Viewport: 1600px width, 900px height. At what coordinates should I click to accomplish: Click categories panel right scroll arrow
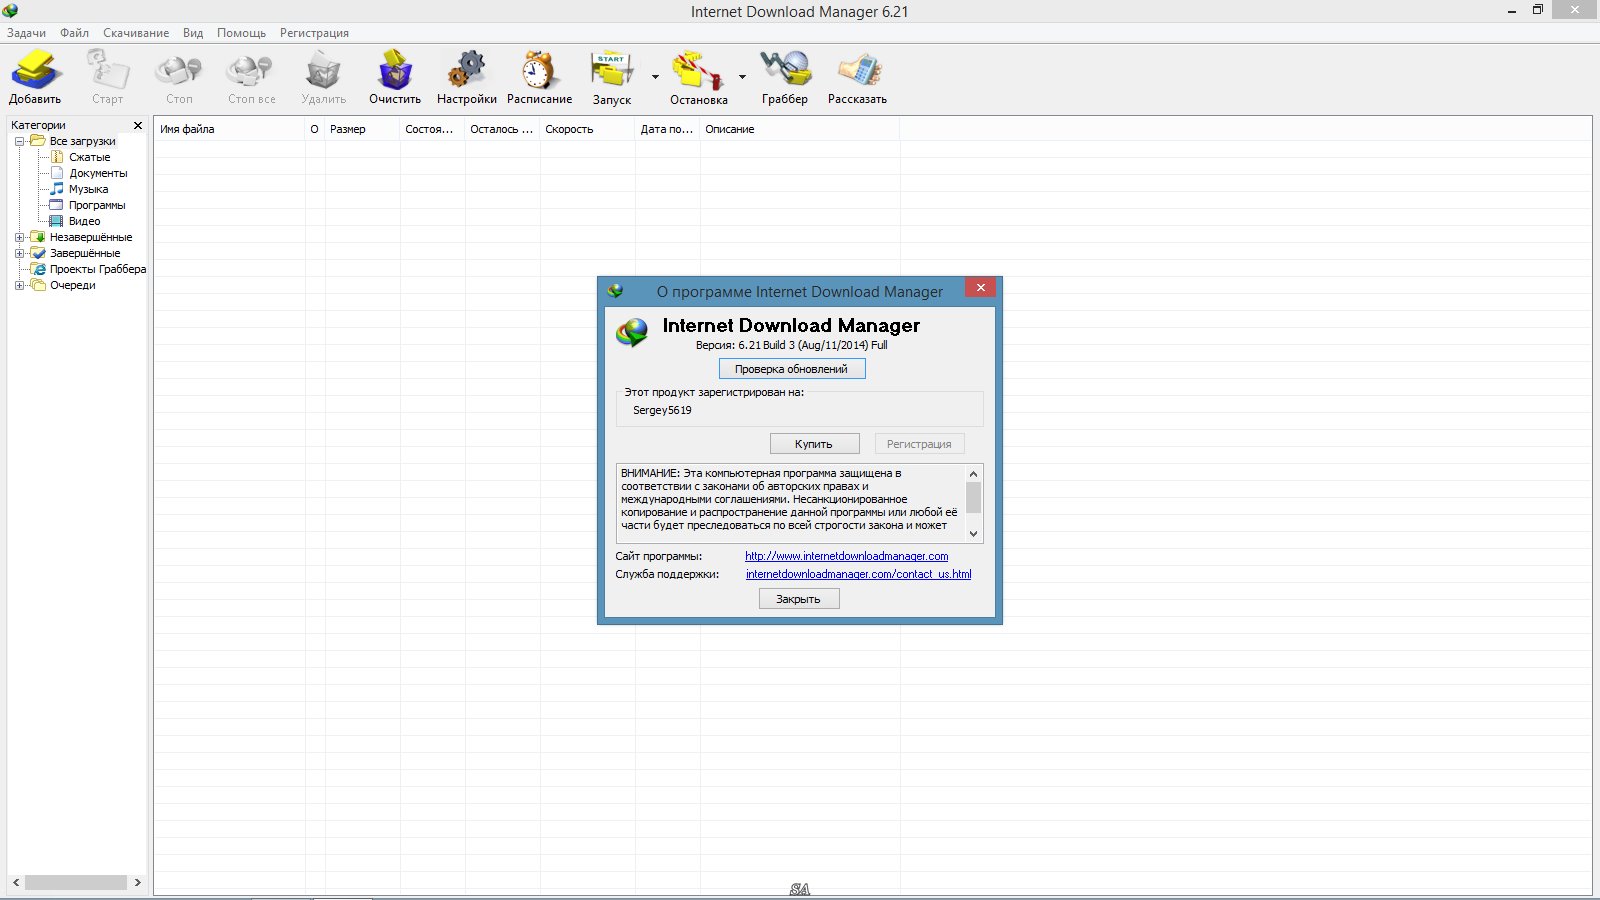(x=137, y=882)
